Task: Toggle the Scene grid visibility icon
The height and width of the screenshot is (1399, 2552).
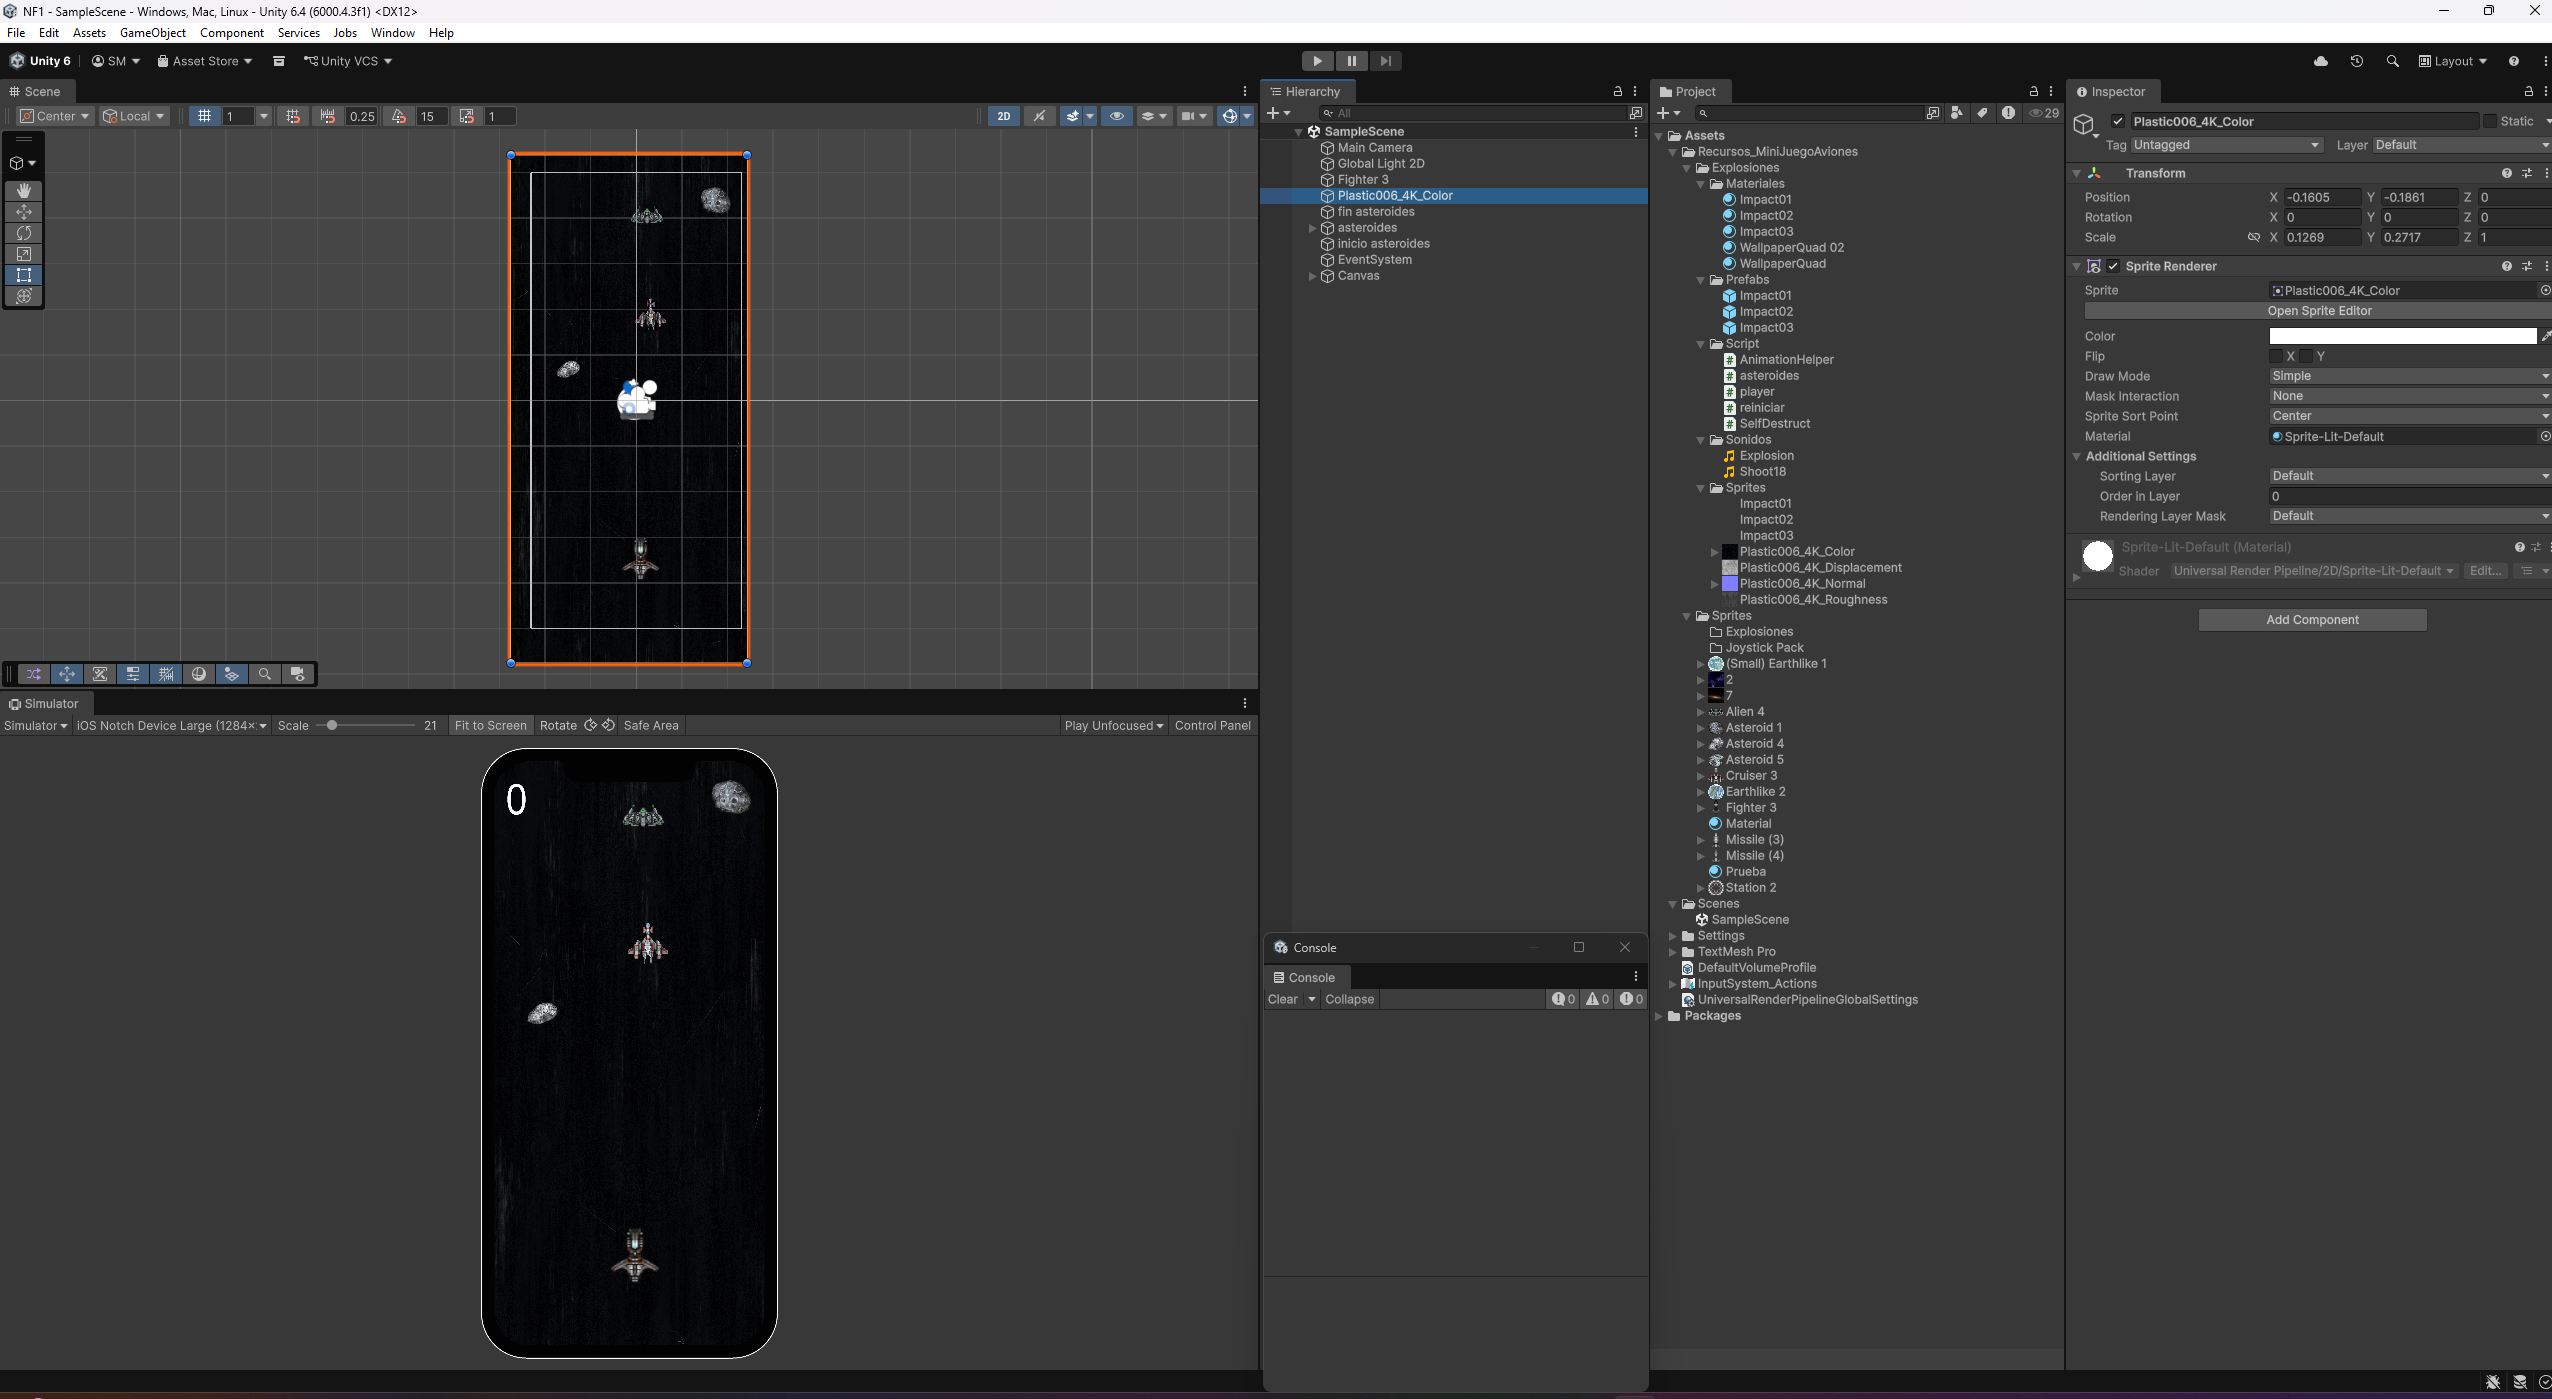Action: [204, 116]
